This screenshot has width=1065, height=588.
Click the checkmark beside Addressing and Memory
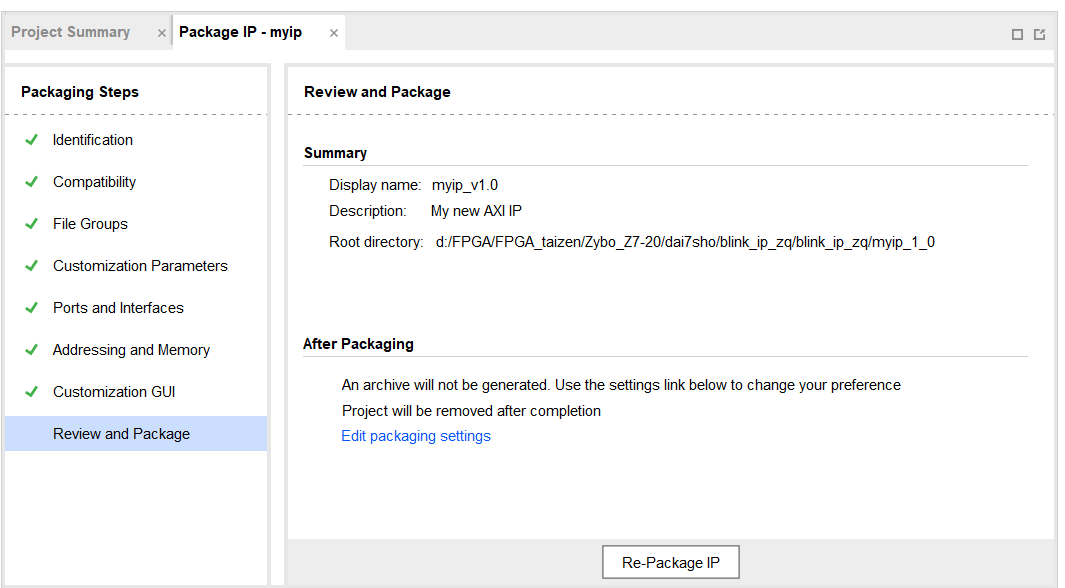click(31, 350)
